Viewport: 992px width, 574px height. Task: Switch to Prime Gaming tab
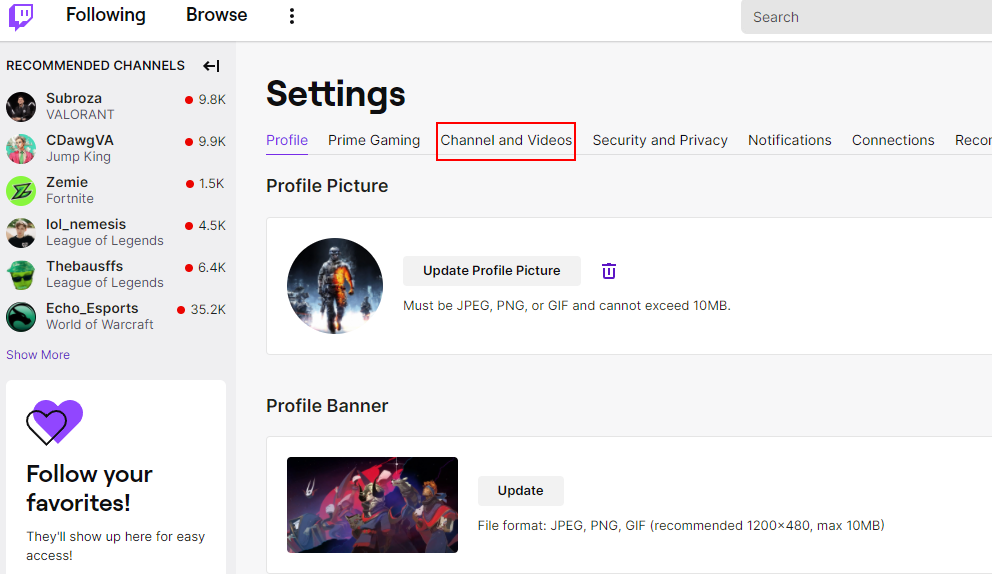374,140
